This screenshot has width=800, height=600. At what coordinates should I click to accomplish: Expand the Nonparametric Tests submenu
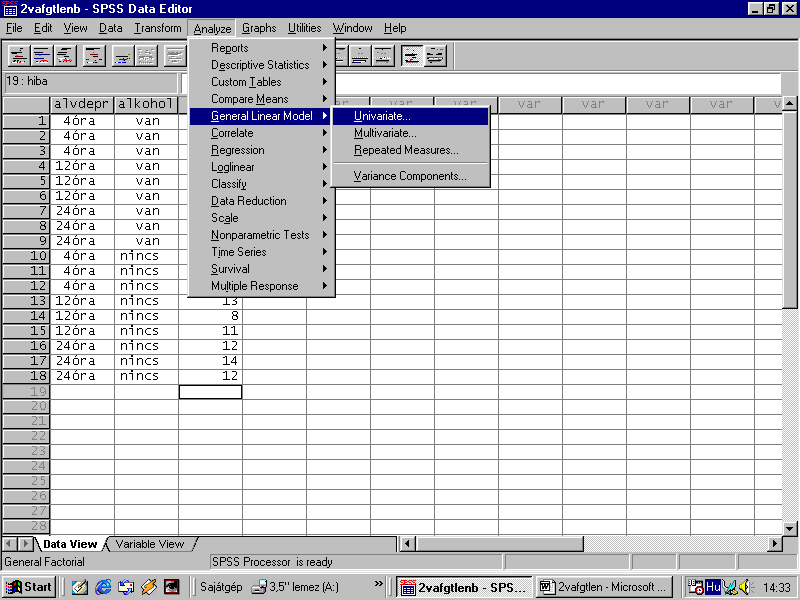(x=262, y=235)
